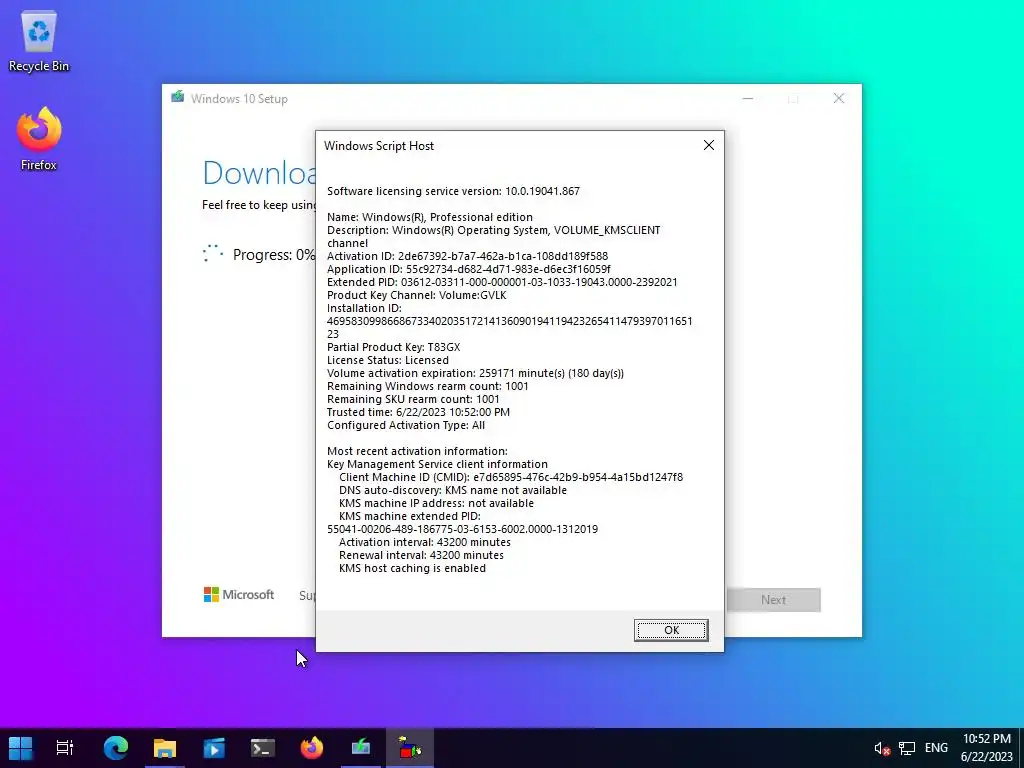Screen dimensions: 1024x768
Task: Click the Application ID line
Action: pyautogui.click(x=468, y=269)
